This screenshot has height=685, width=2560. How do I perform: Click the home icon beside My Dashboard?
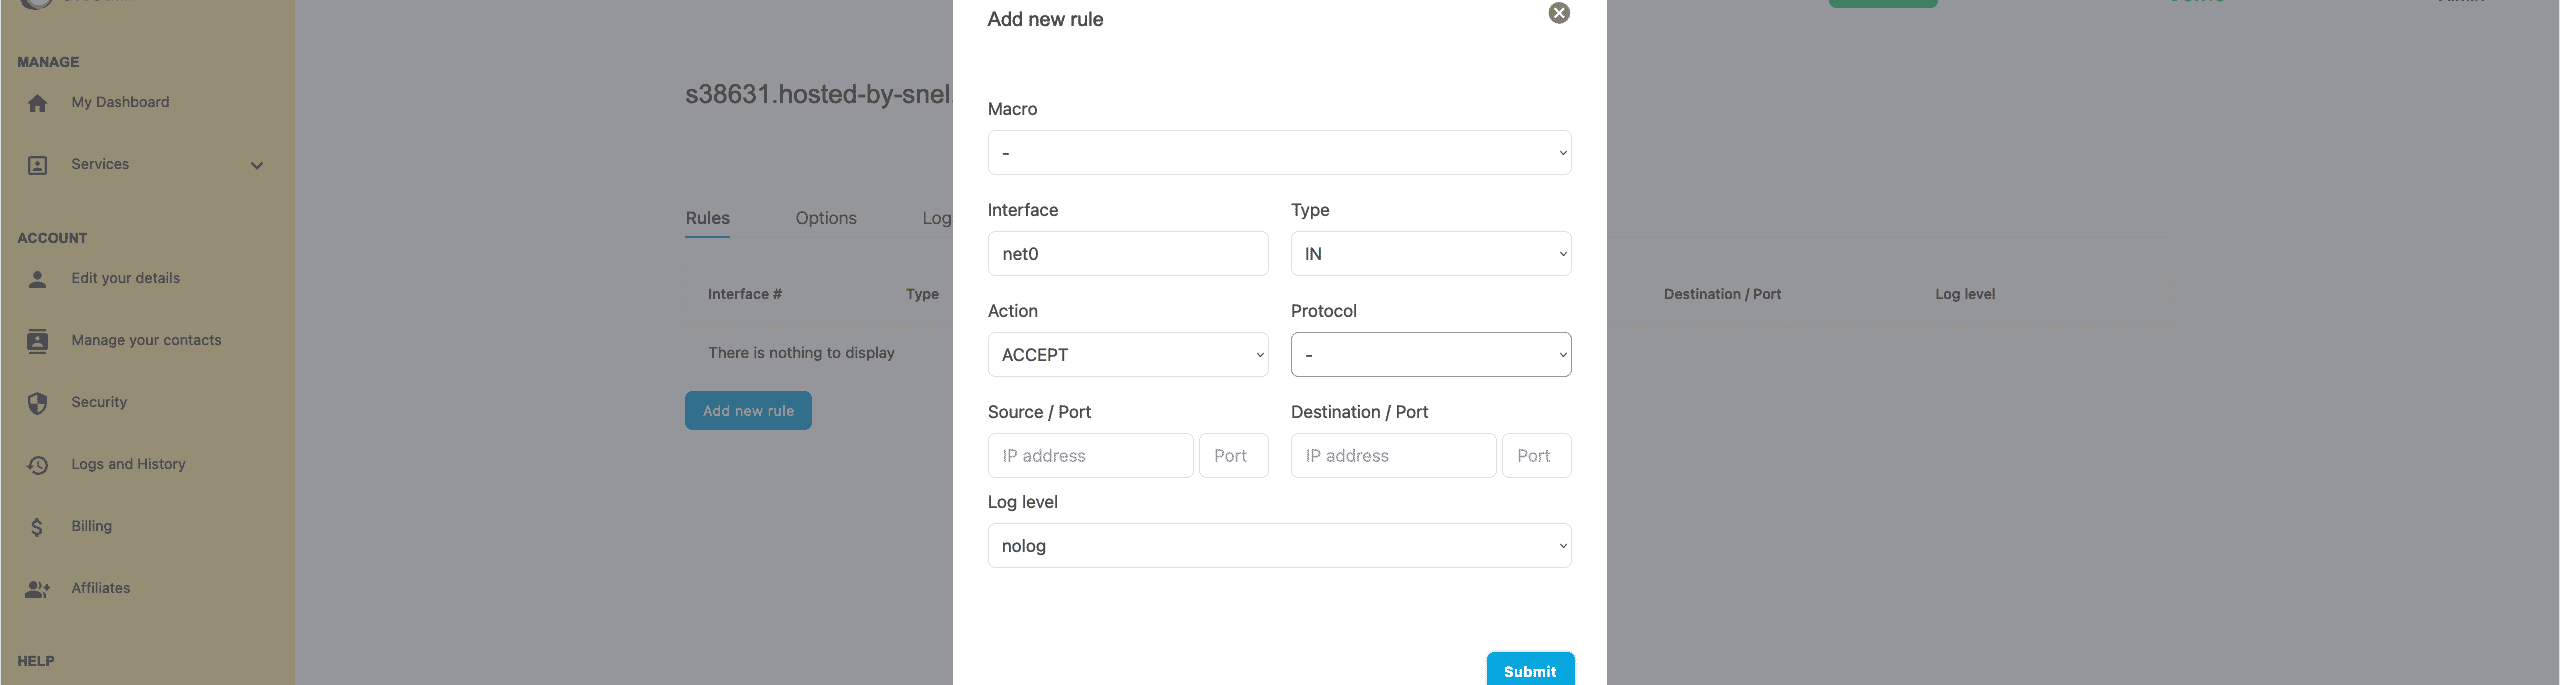[38, 103]
